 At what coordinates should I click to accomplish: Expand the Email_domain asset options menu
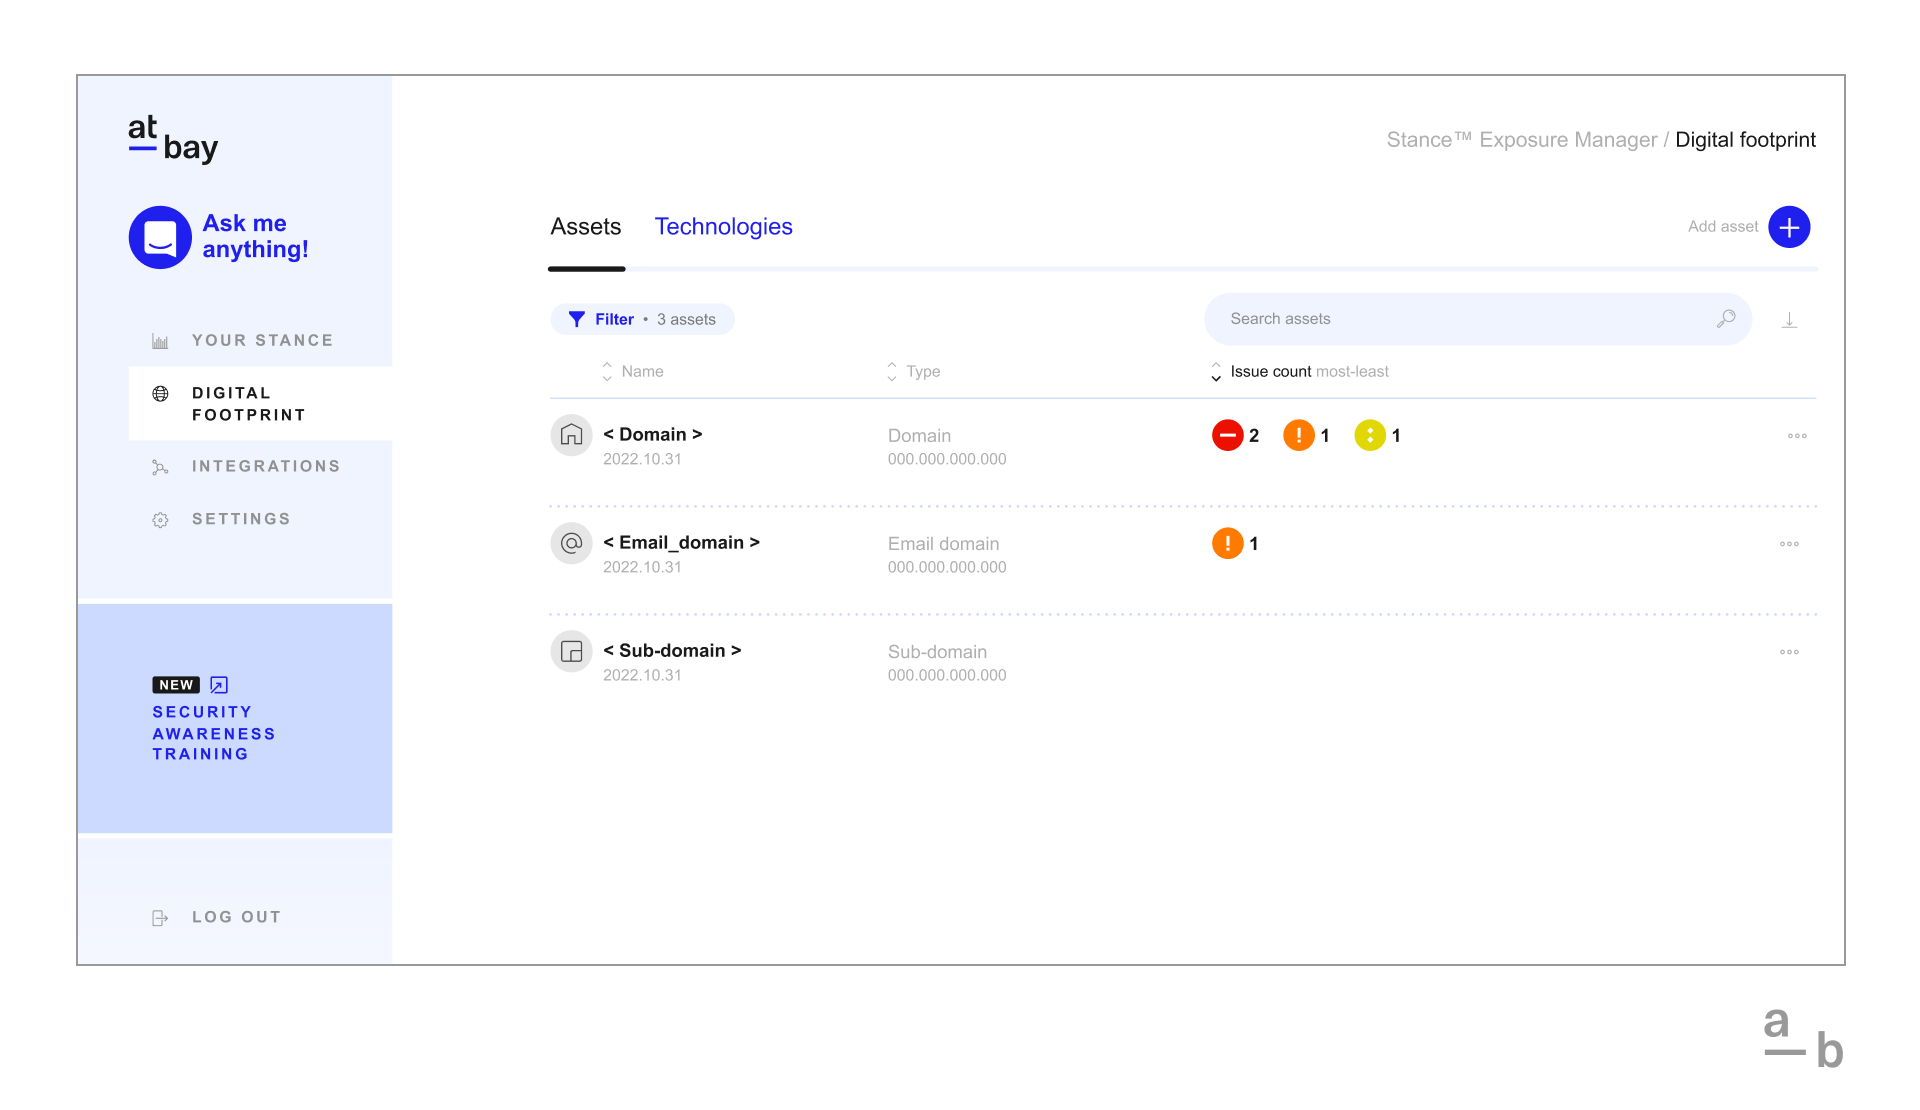[x=1789, y=543]
